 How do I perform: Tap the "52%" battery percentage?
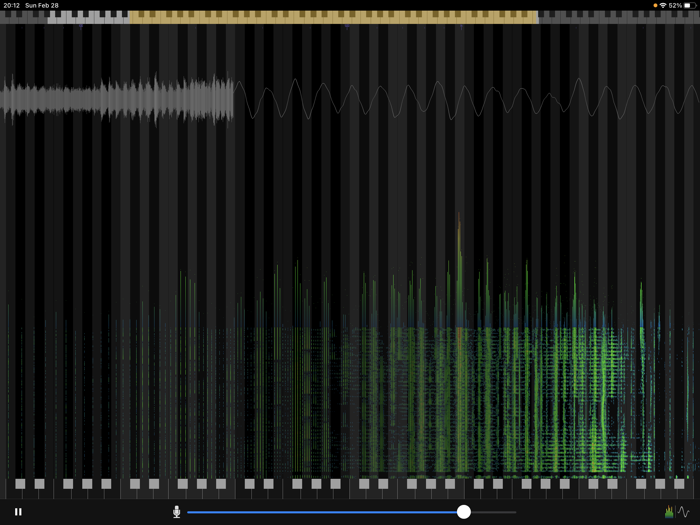[675, 5]
